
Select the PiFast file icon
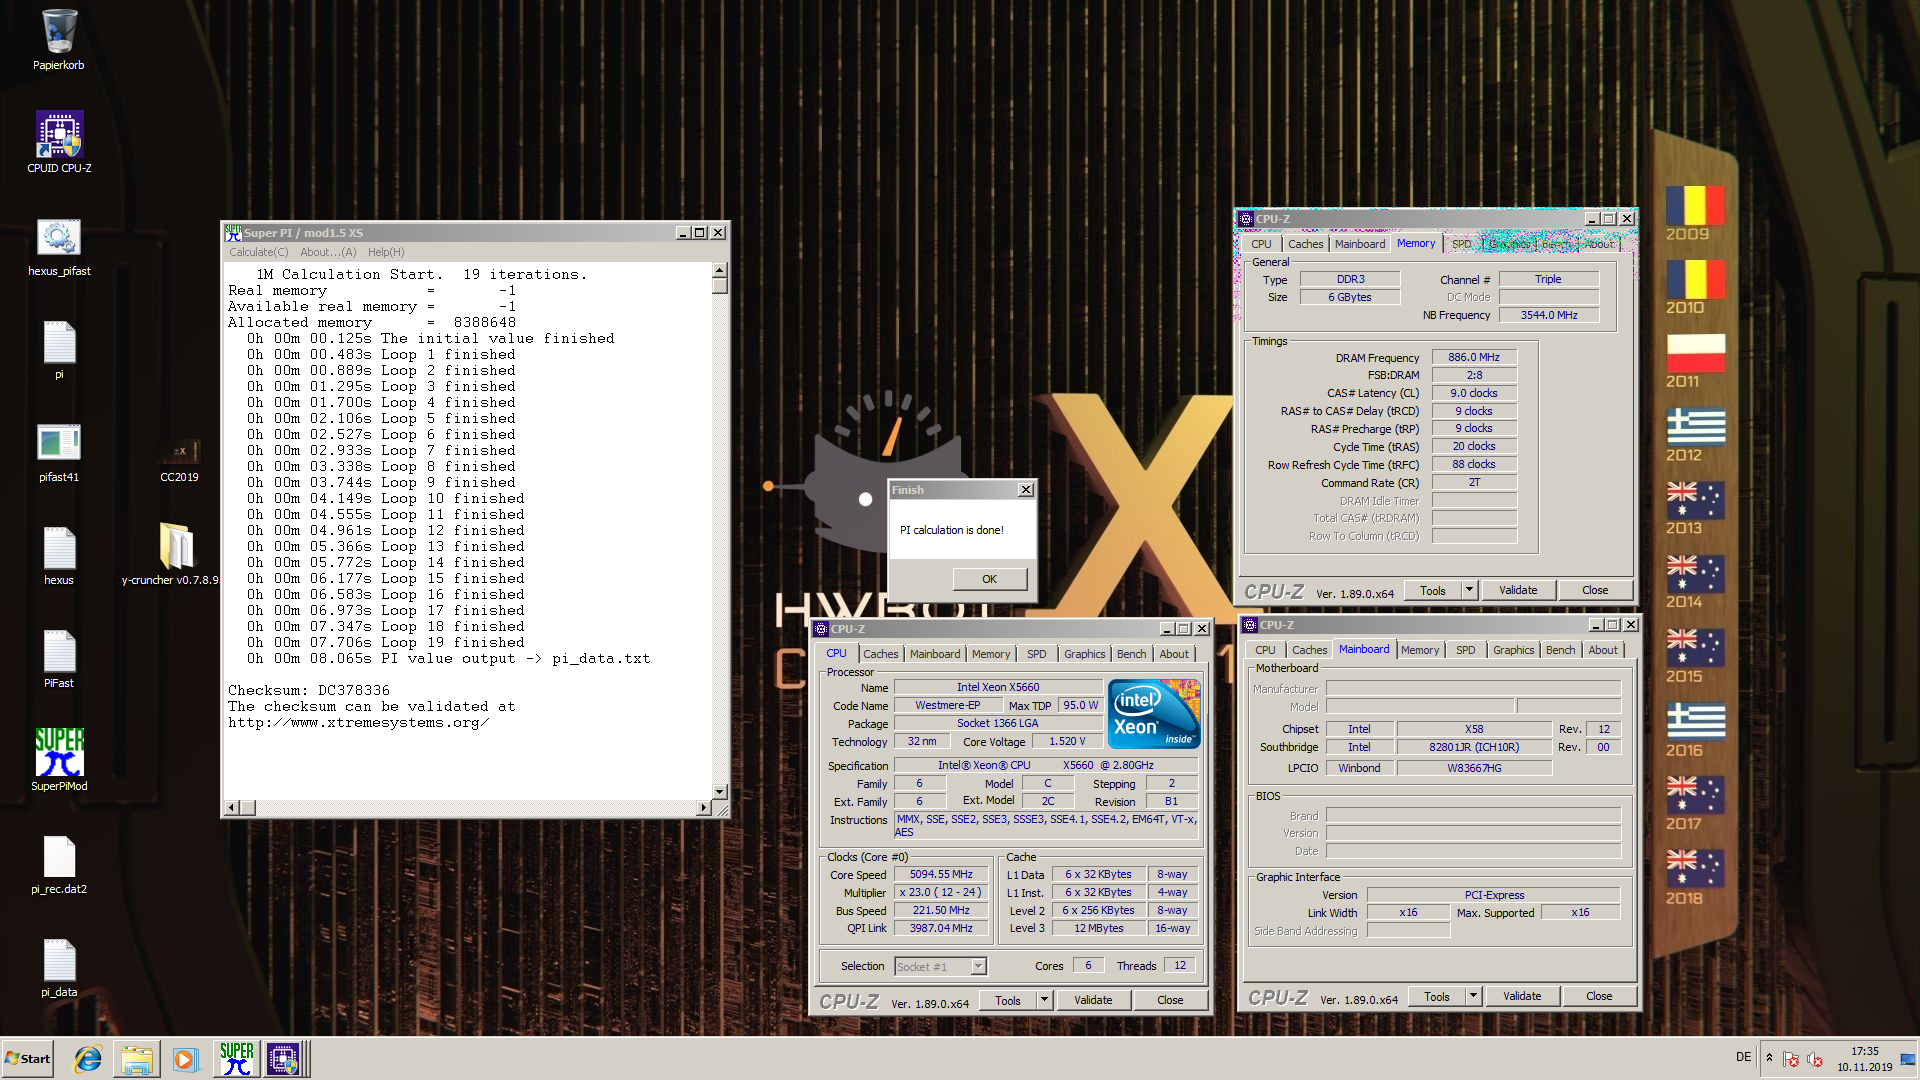pos(59,658)
